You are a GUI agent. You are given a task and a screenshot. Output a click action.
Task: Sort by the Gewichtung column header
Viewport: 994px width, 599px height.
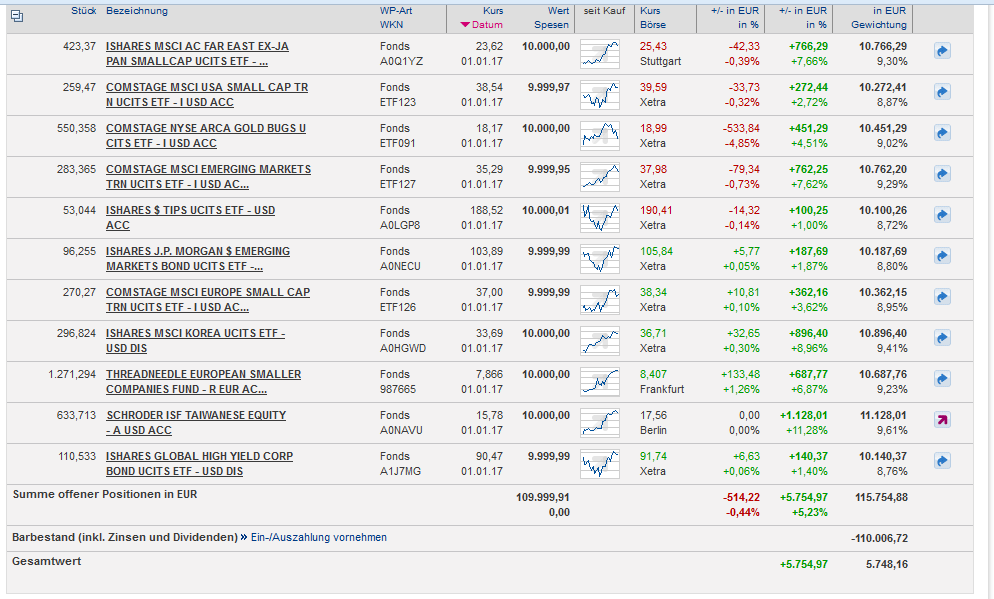coord(879,25)
